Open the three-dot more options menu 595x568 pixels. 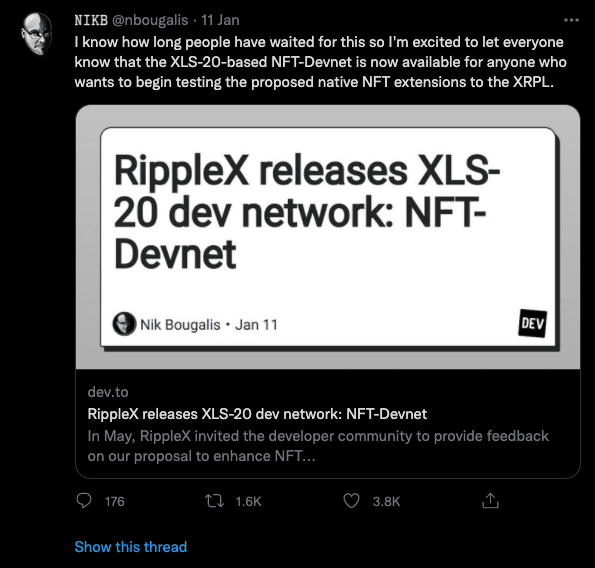(571, 20)
